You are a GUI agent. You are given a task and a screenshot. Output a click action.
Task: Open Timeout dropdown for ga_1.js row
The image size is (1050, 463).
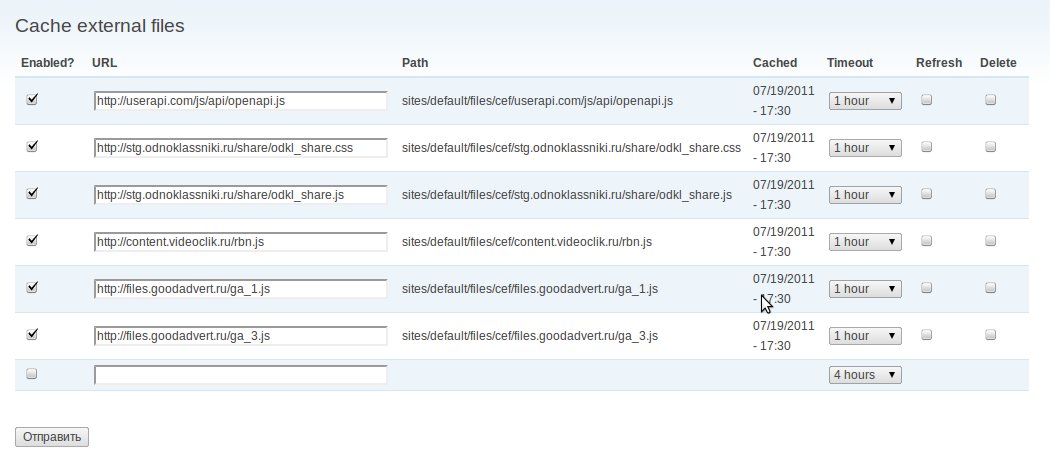(x=865, y=288)
